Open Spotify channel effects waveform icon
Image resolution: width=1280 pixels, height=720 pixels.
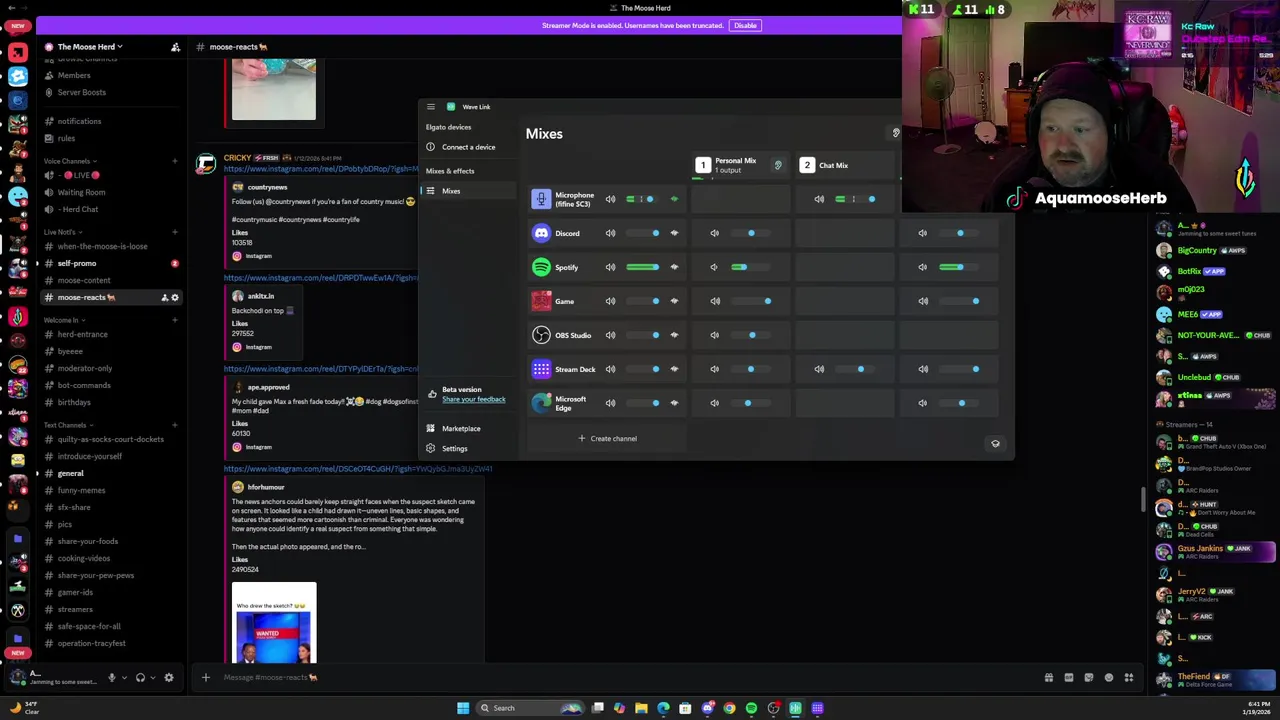[x=674, y=267]
